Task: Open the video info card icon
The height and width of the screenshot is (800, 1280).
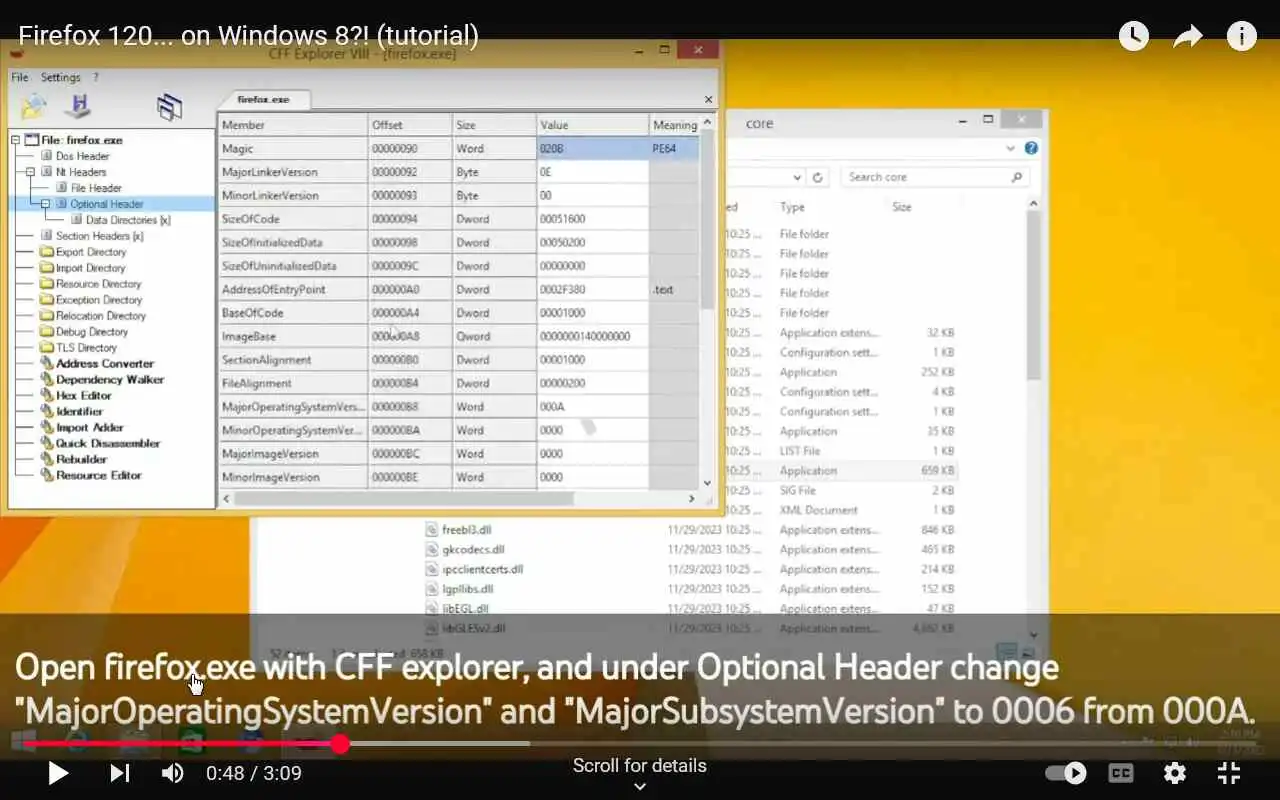Action: (x=1242, y=37)
